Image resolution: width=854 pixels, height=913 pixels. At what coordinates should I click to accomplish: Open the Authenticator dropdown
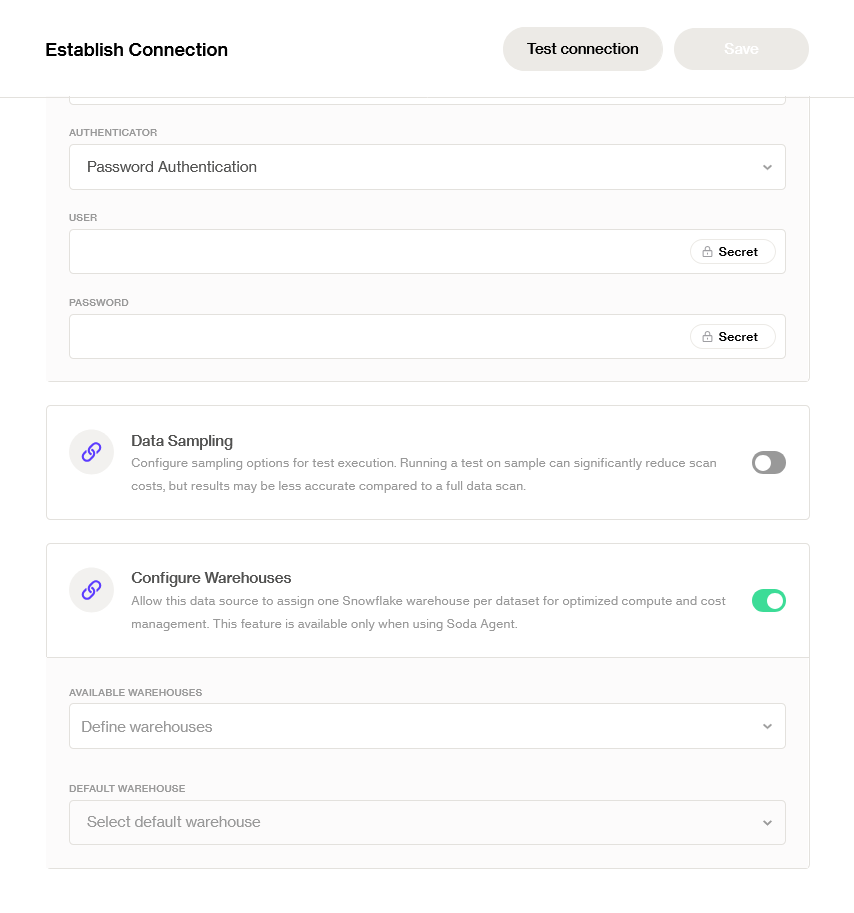click(x=426, y=167)
